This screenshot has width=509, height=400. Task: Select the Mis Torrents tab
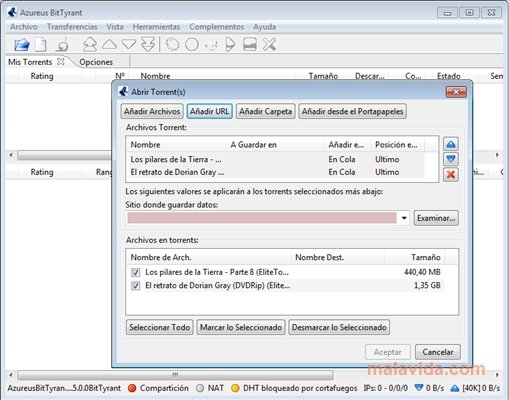pyautogui.click(x=30, y=62)
